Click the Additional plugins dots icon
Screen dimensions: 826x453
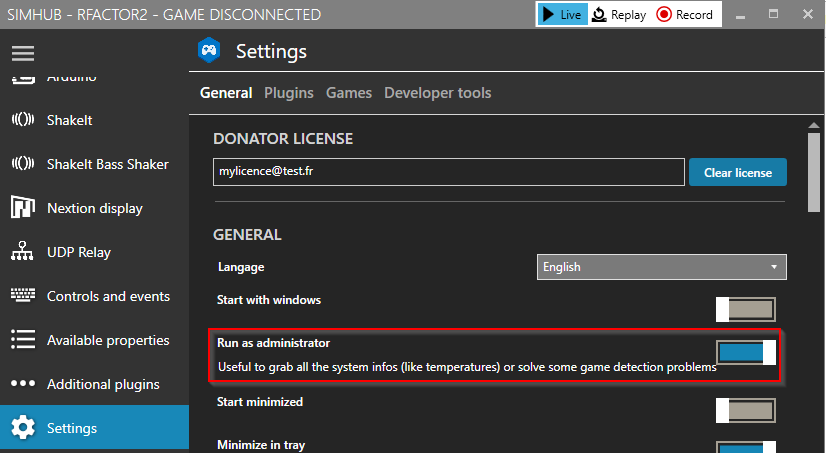tap(23, 383)
